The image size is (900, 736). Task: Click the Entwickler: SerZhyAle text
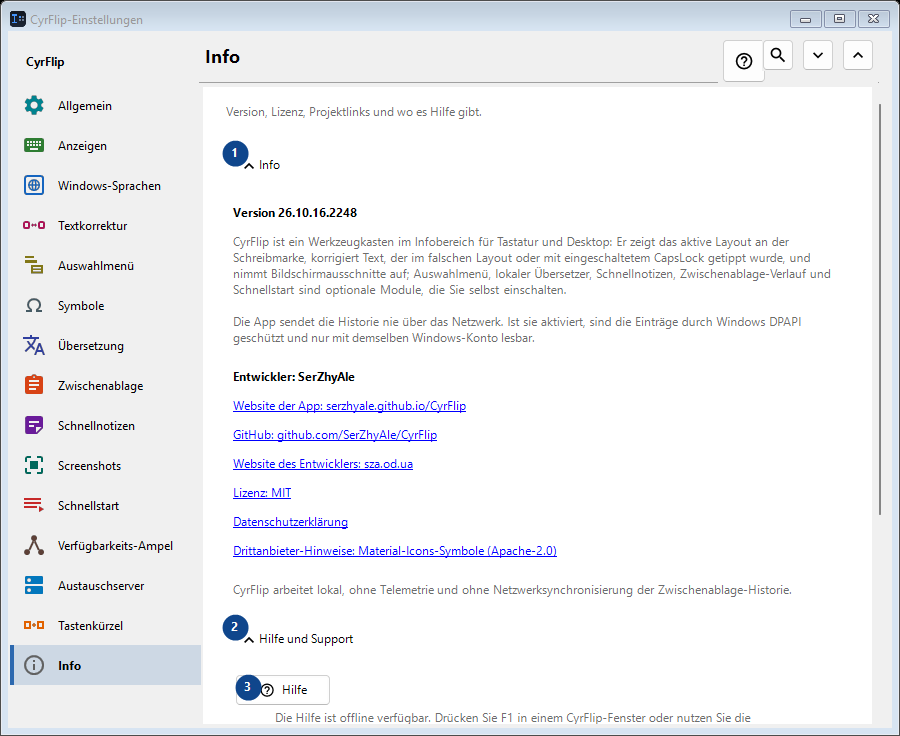tap(294, 377)
